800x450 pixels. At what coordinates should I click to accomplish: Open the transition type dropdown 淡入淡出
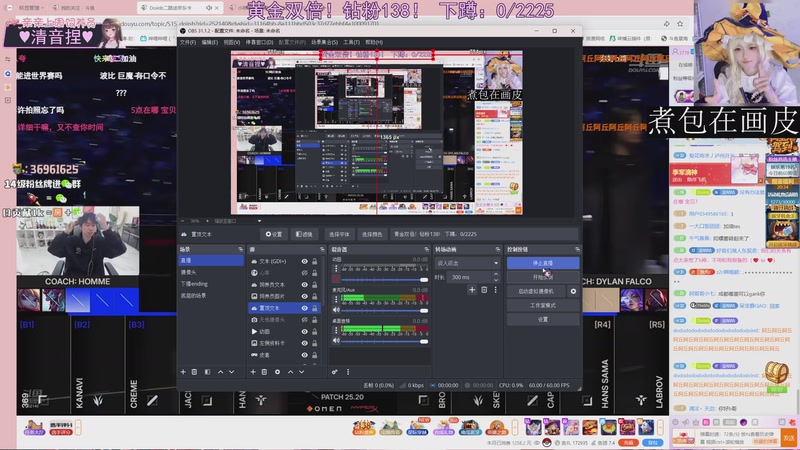[x=467, y=263]
